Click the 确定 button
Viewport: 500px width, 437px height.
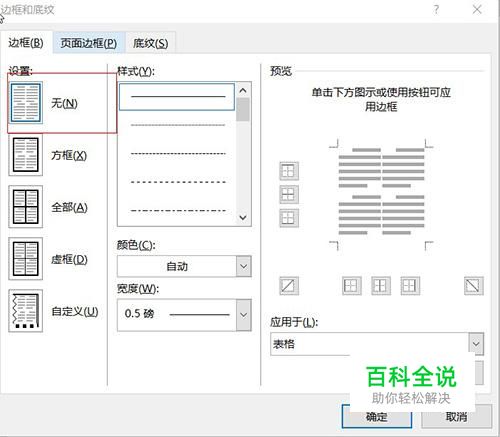coord(377,416)
